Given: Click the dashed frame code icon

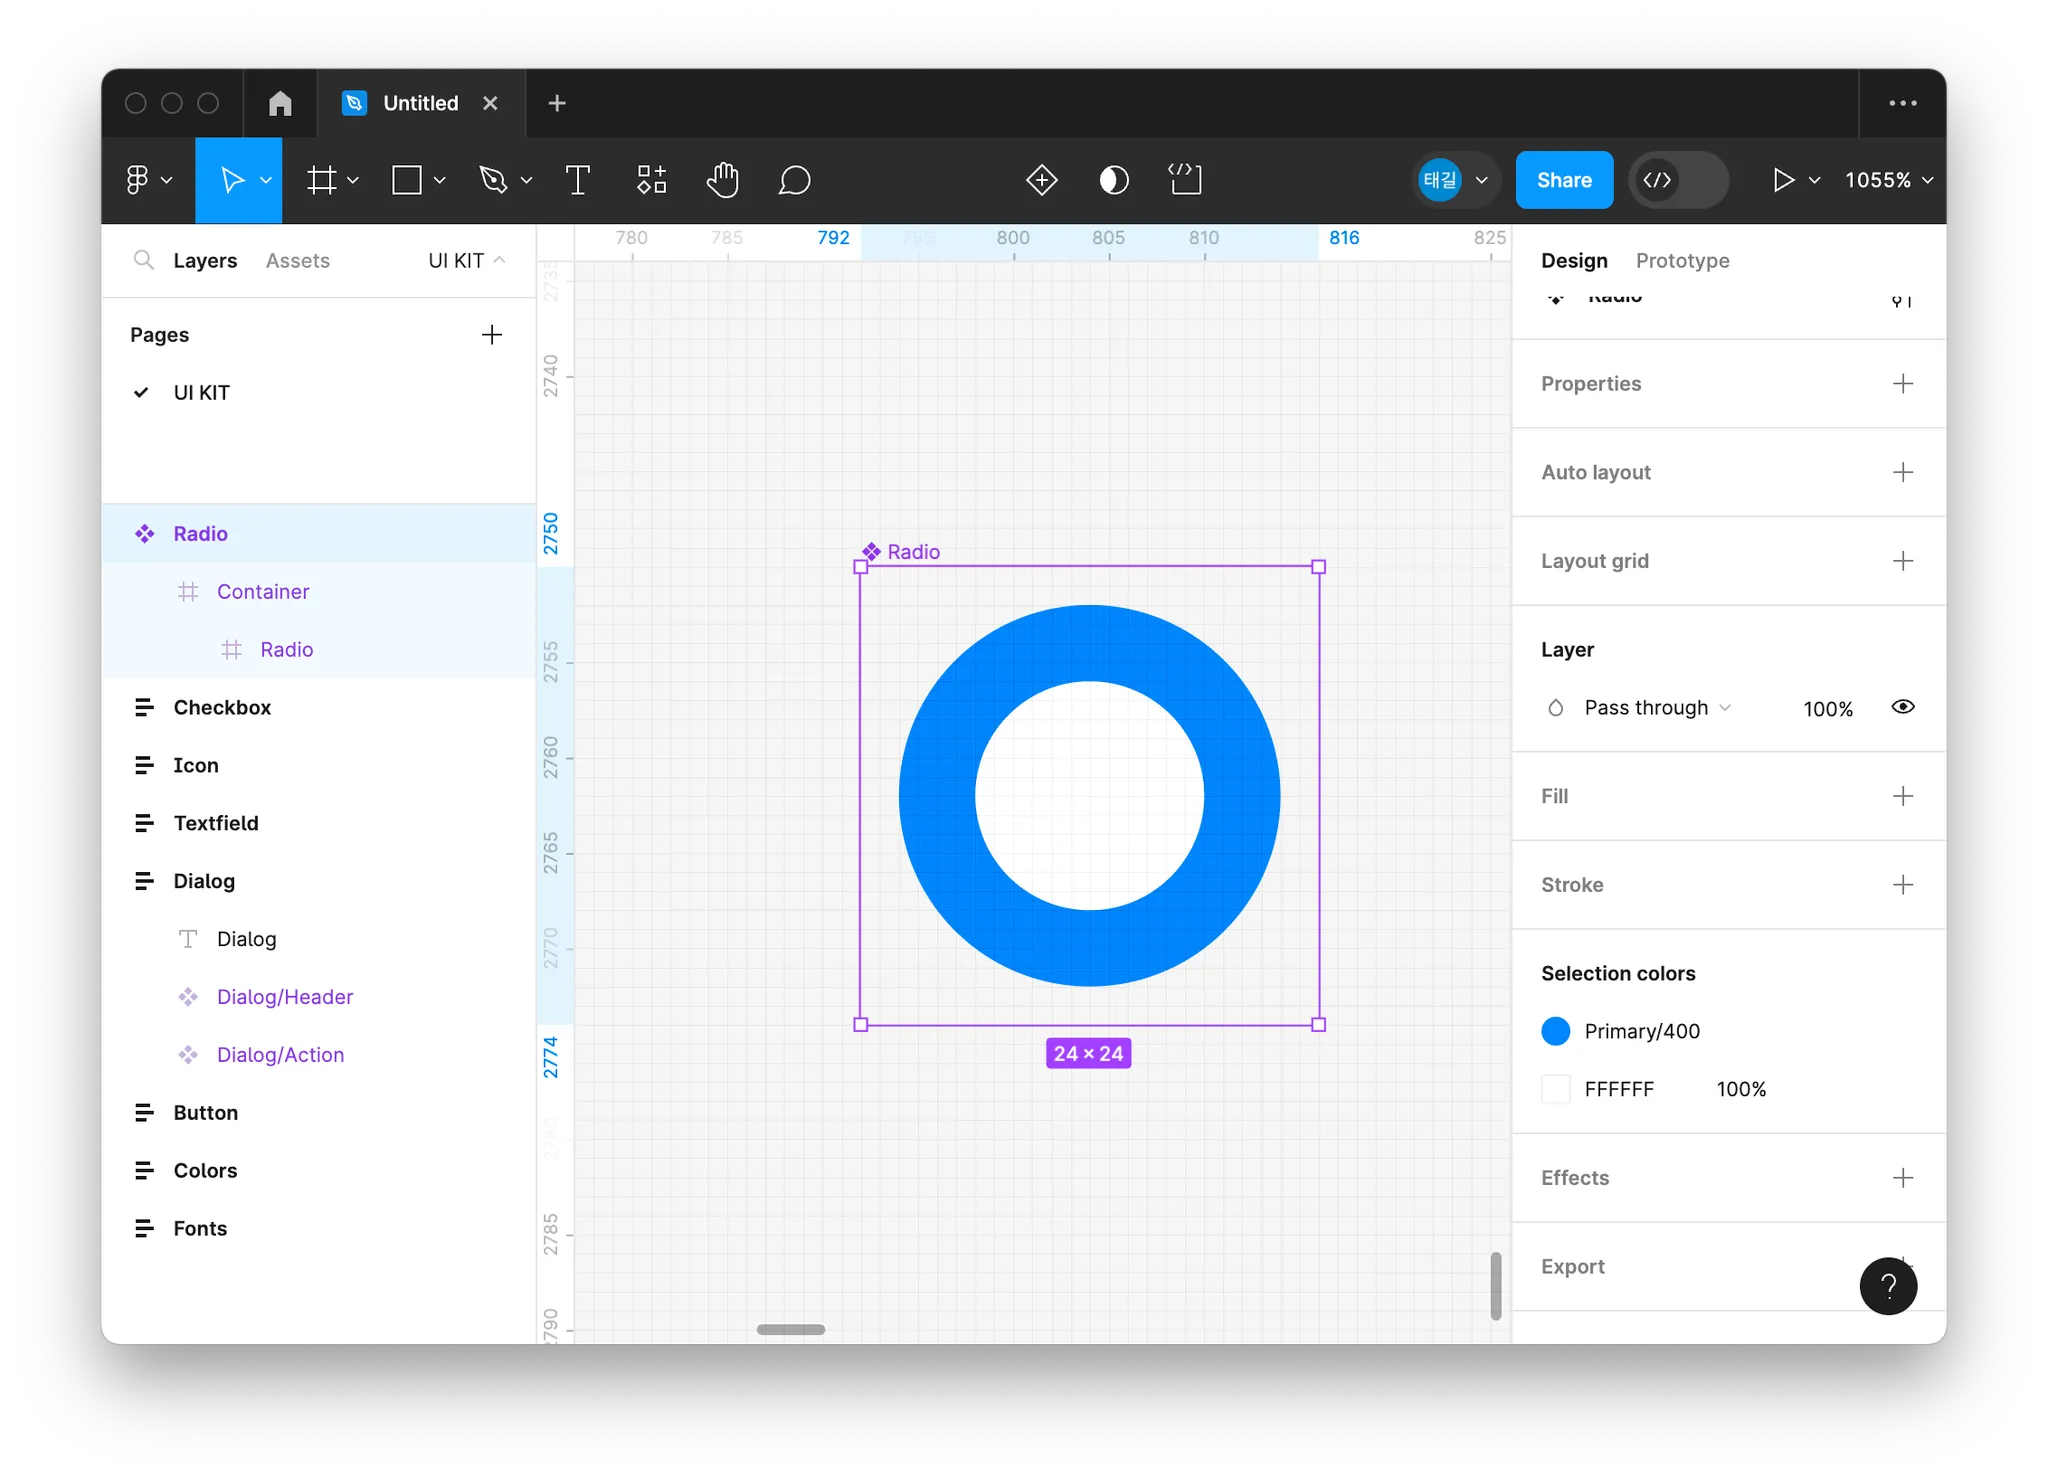Looking at the screenshot, I should pyautogui.click(x=1186, y=180).
